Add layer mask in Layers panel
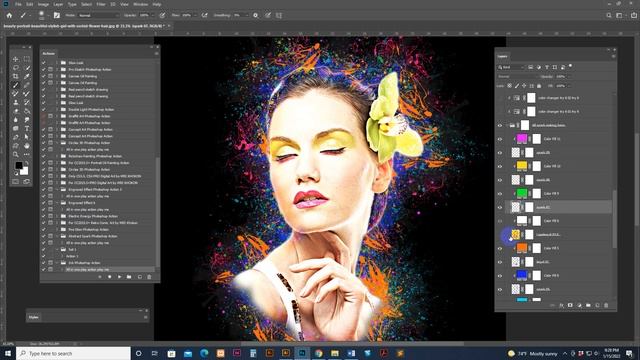 click(570, 305)
